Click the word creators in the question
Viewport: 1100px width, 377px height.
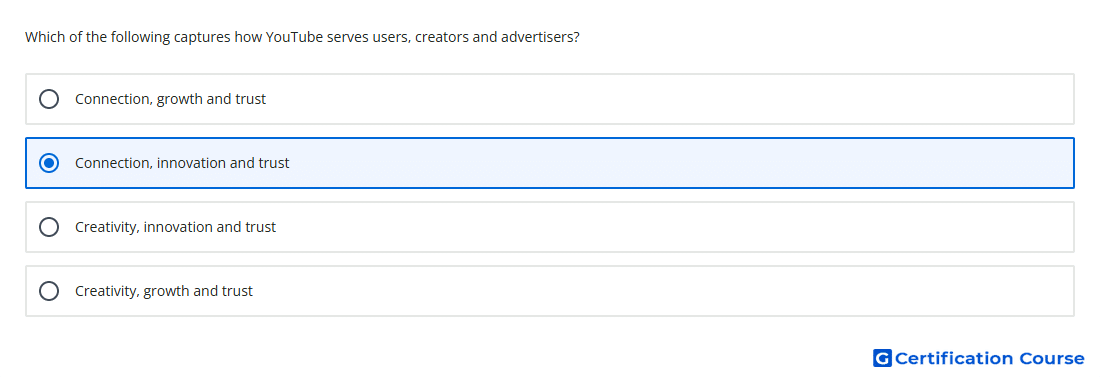pos(441,37)
